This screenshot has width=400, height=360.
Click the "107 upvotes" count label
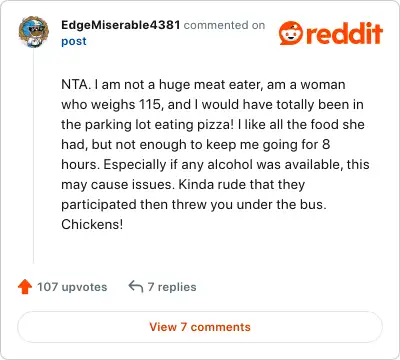72,287
